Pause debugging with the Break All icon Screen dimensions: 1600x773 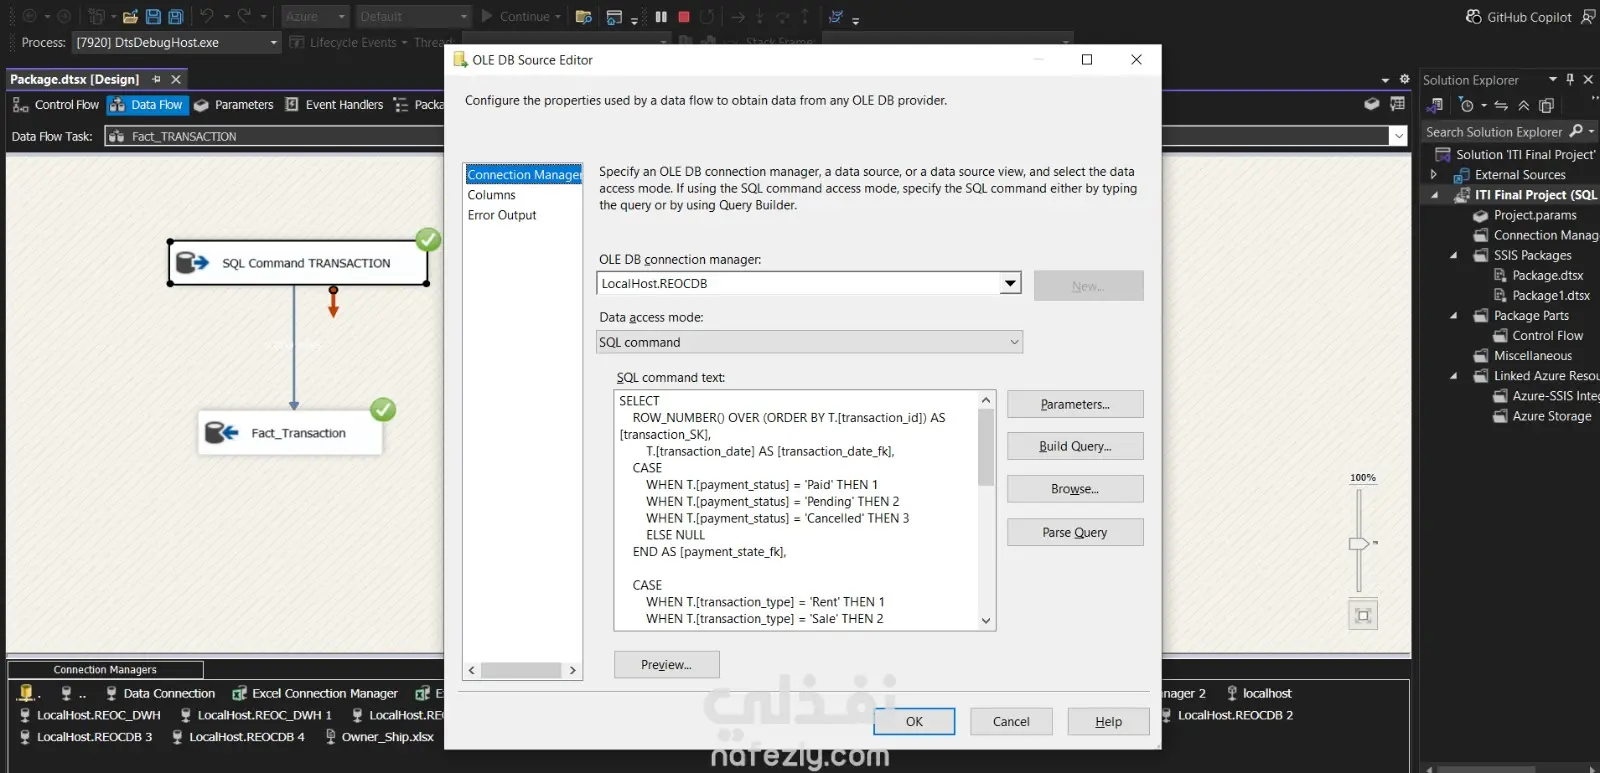pos(661,16)
